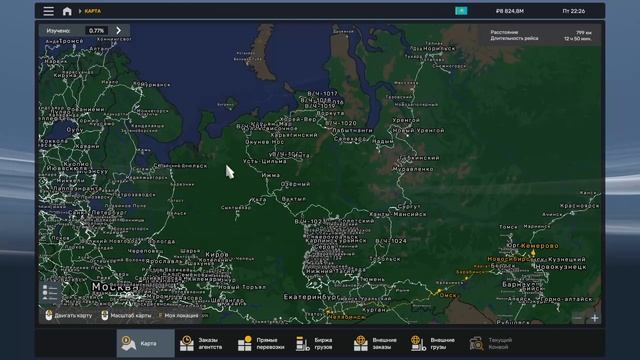Select Муравленко city label
This screenshot has height=360, width=640.
point(413,169)
